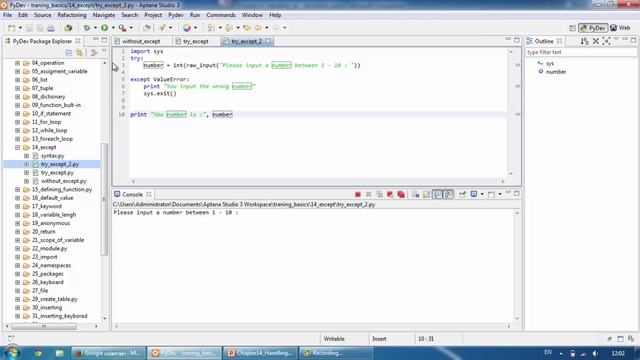Click the External Tools run icon
The width and height of the screenshot is (640, 360).
click(122, 28)
